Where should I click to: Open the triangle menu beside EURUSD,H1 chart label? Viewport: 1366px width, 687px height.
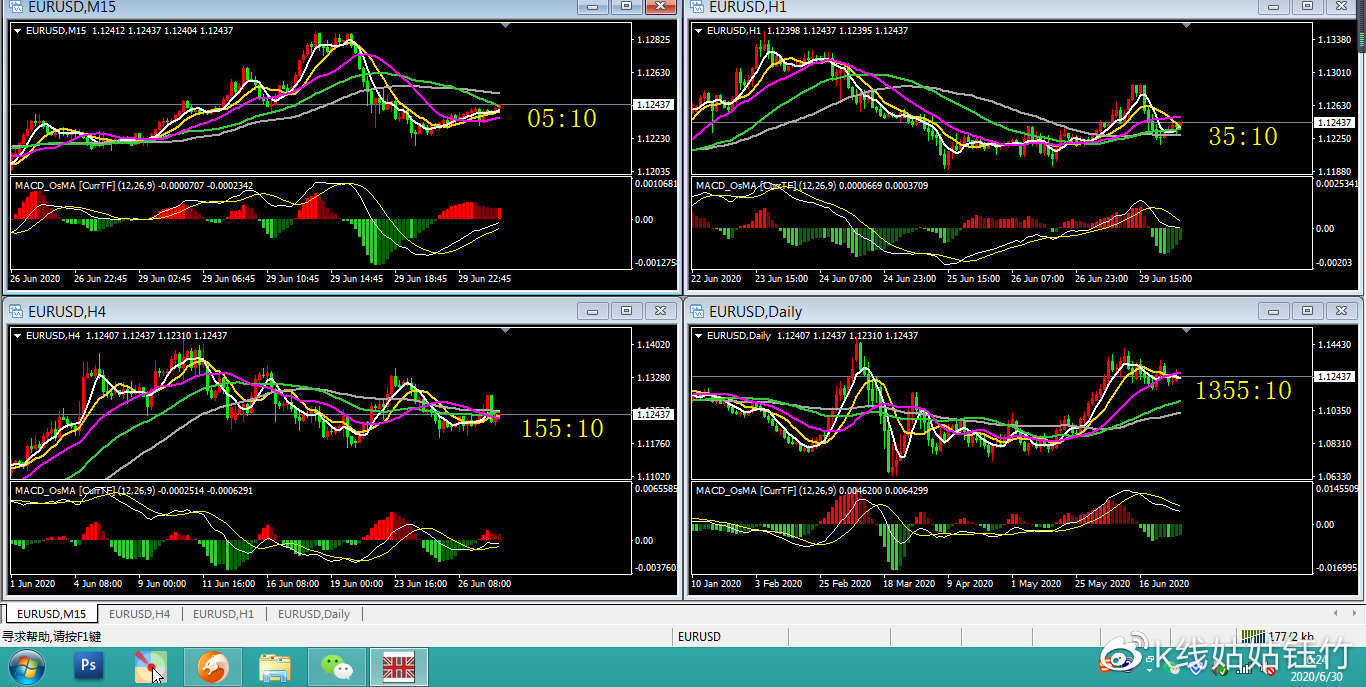click(x=699, y=31)
